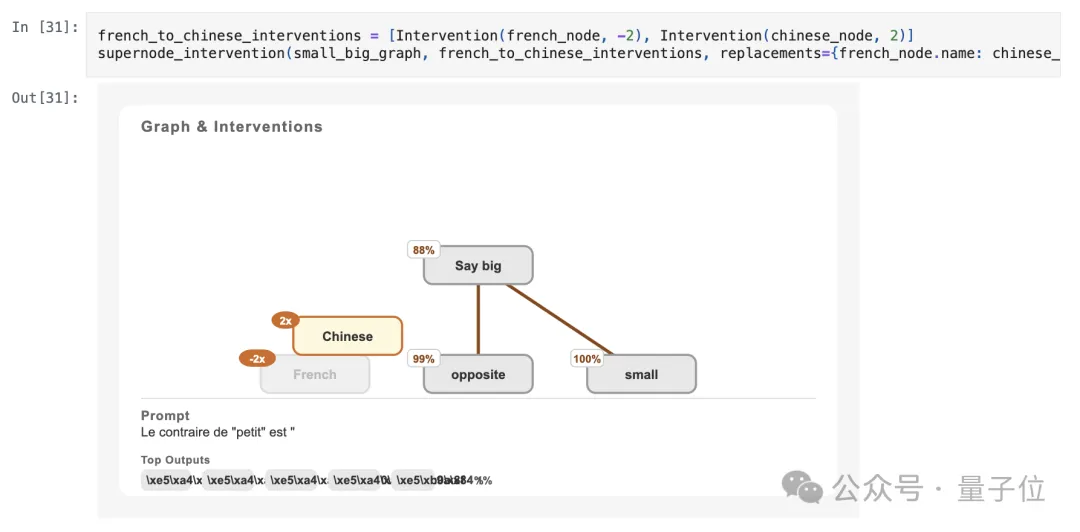Click the 2x badge on Chinese node
This screenshot has width=1080, height=532.
point(285,321)
